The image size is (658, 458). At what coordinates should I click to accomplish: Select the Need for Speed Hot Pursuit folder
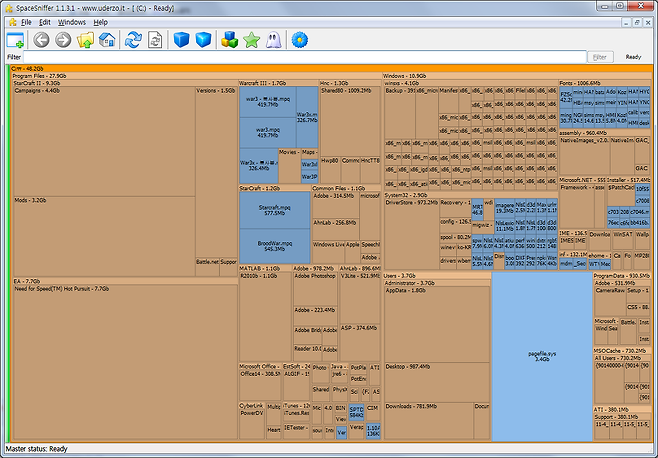click(125, 363)
